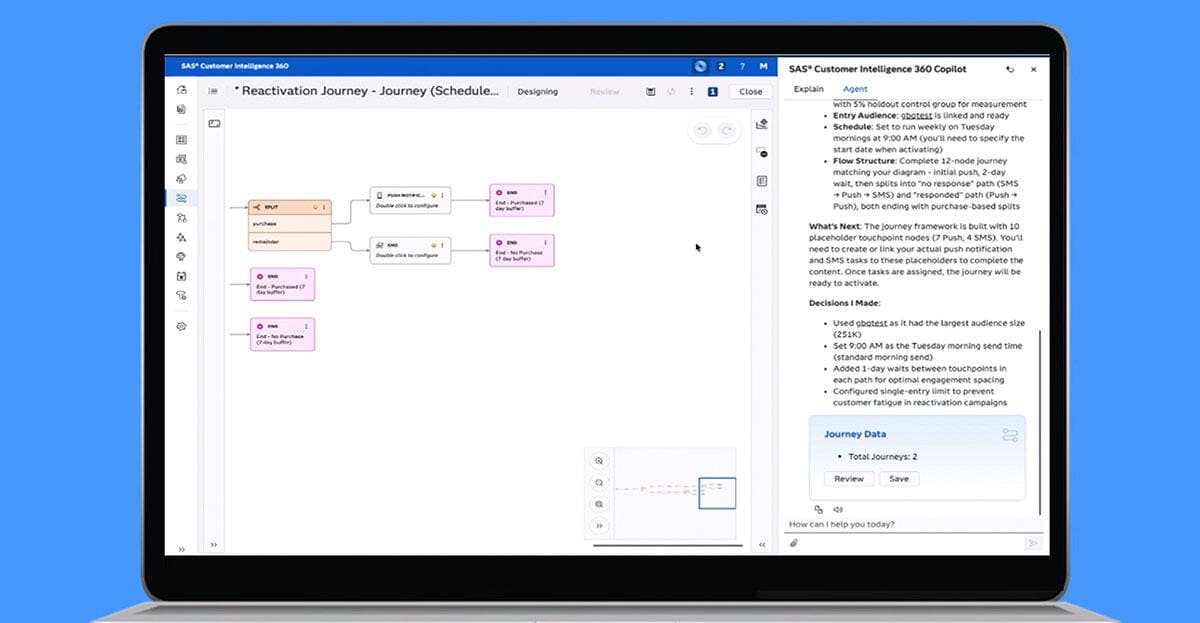Select the Agent tab in Copilot
The height and width of the screenshot is (623, 1200).
tap(855, 89)
